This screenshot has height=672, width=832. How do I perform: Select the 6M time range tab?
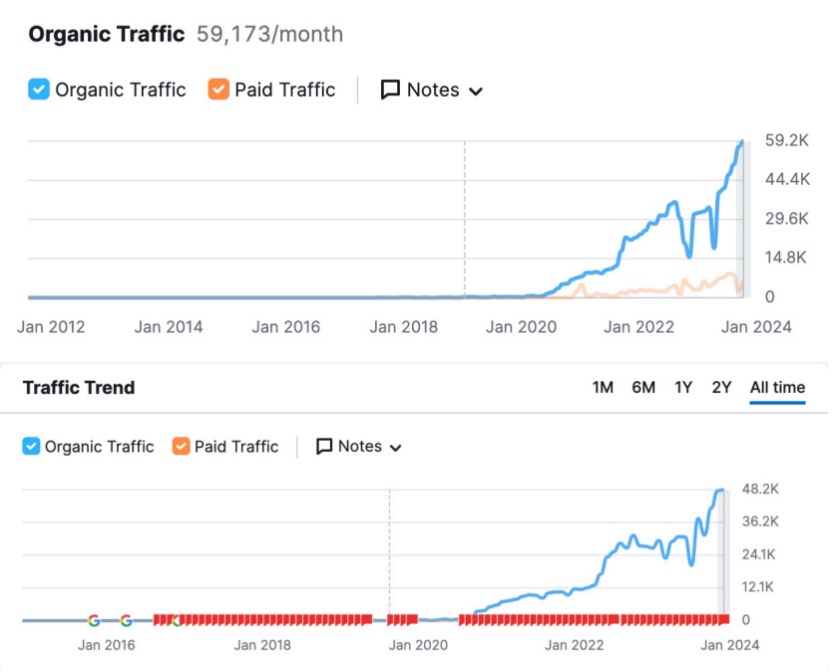[x=643, y=388]
